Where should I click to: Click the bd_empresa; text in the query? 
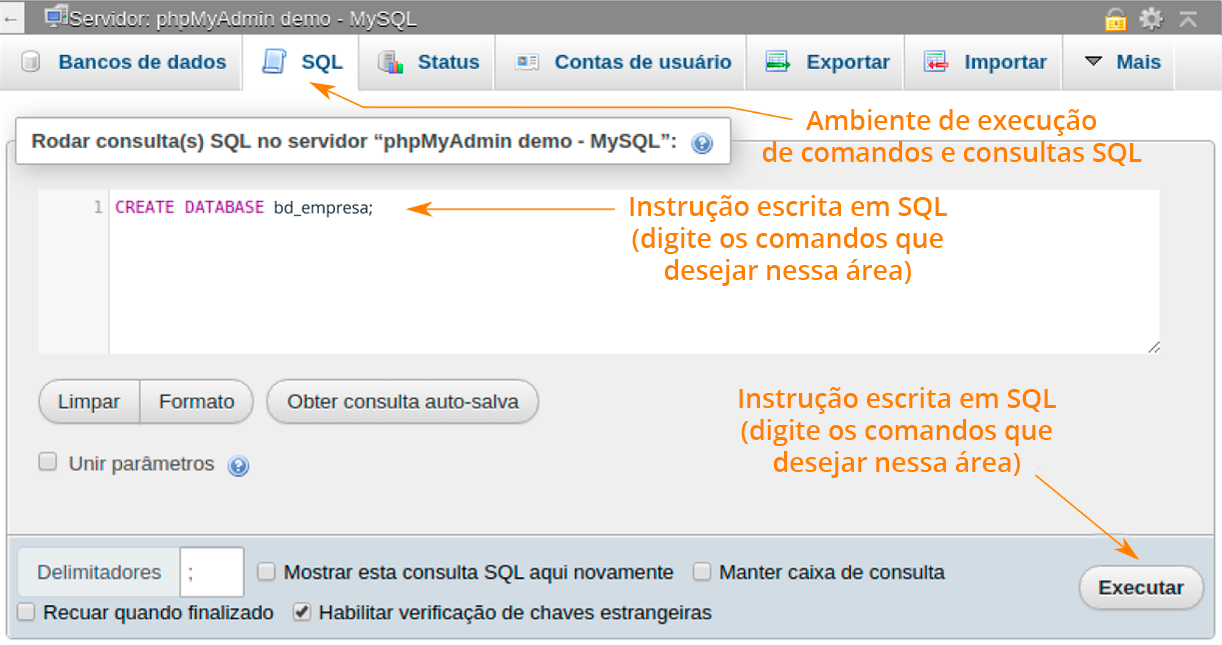pyautogui.click(x=323, y=208)
